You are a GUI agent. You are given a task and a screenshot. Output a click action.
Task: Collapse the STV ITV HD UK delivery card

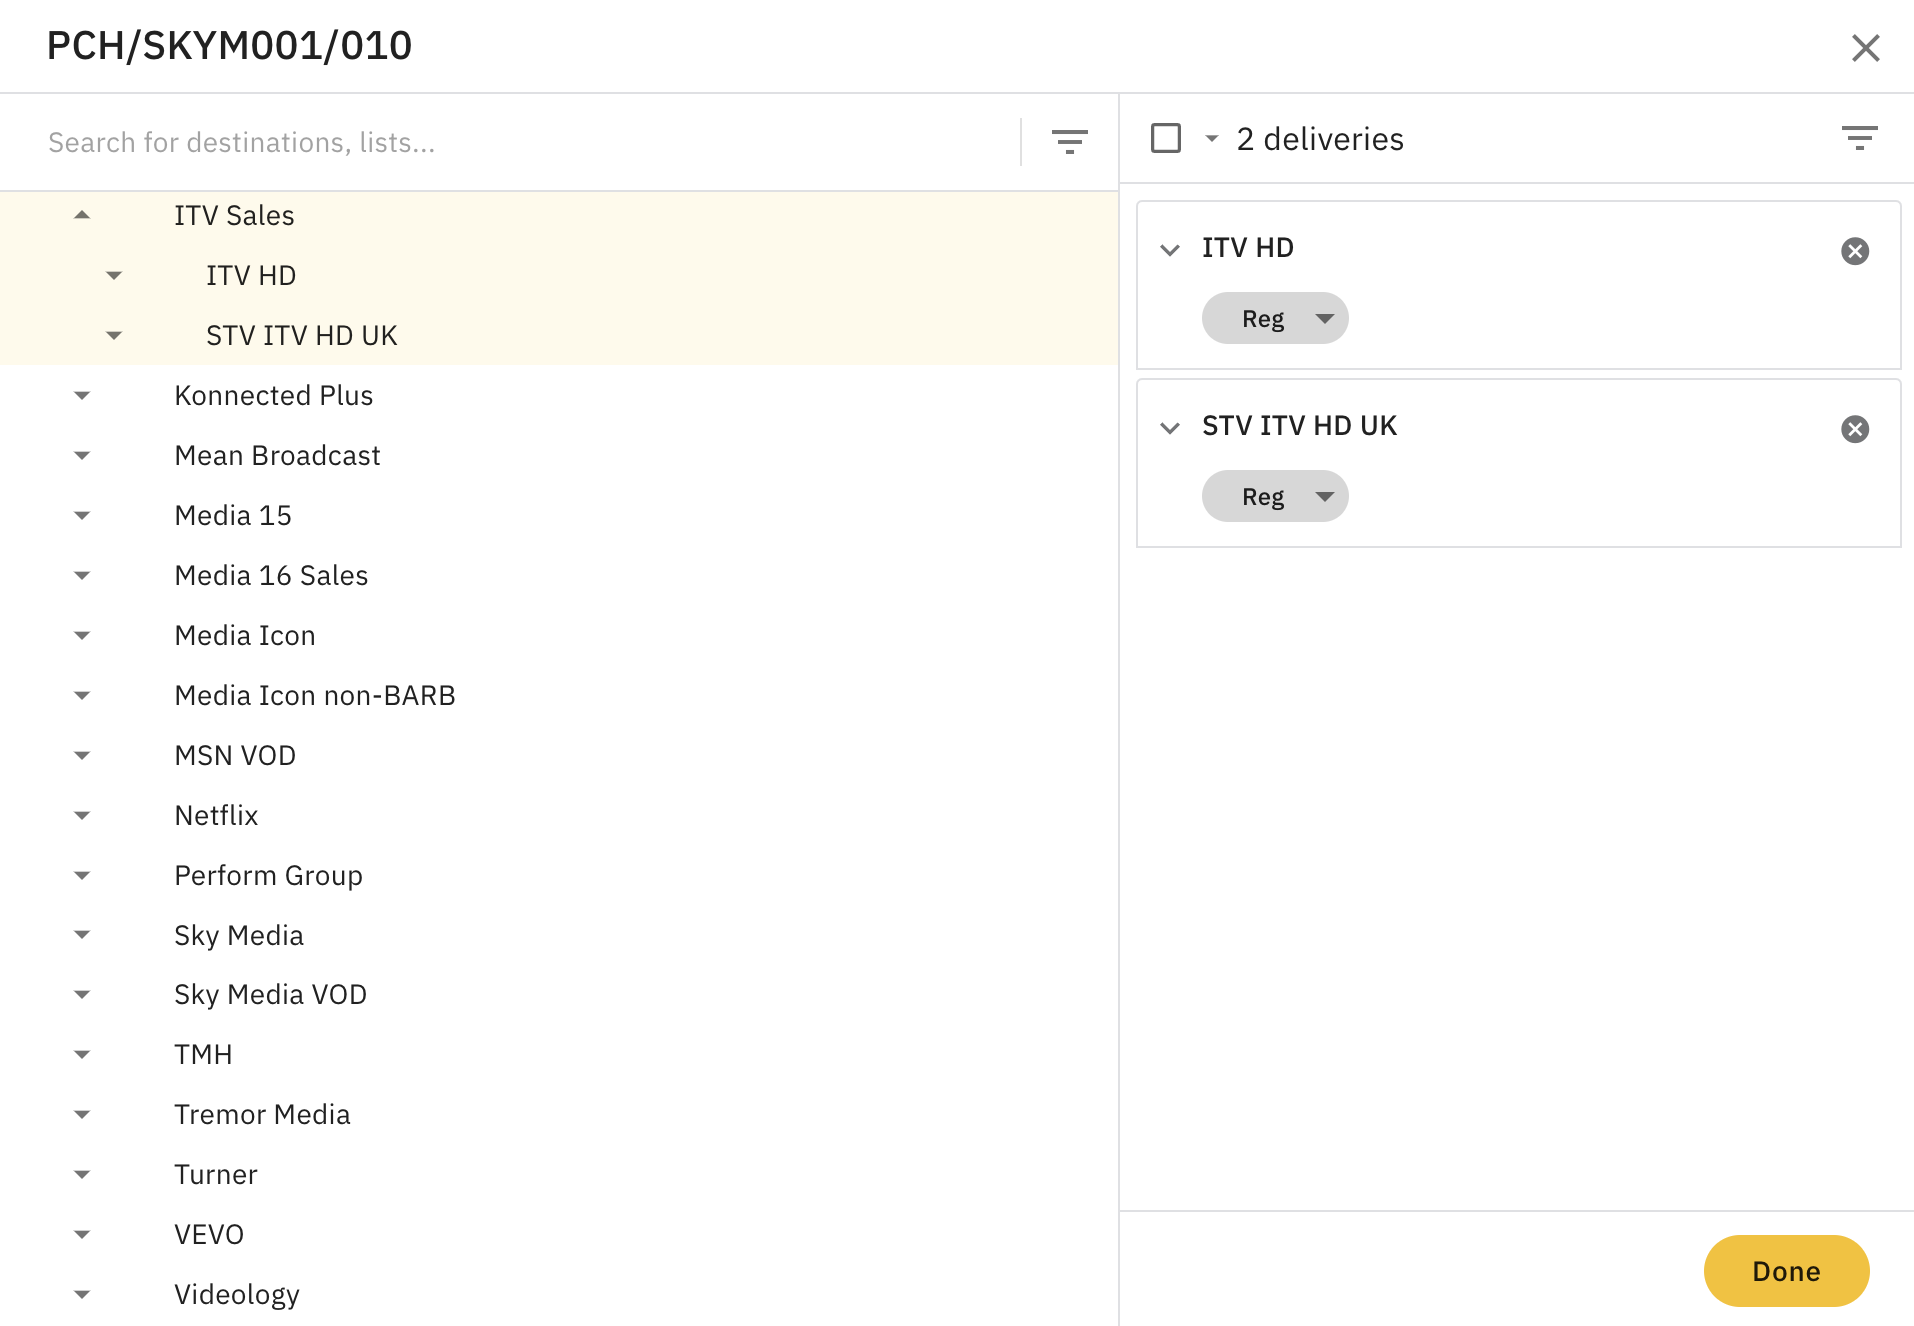coord(1169,427)
